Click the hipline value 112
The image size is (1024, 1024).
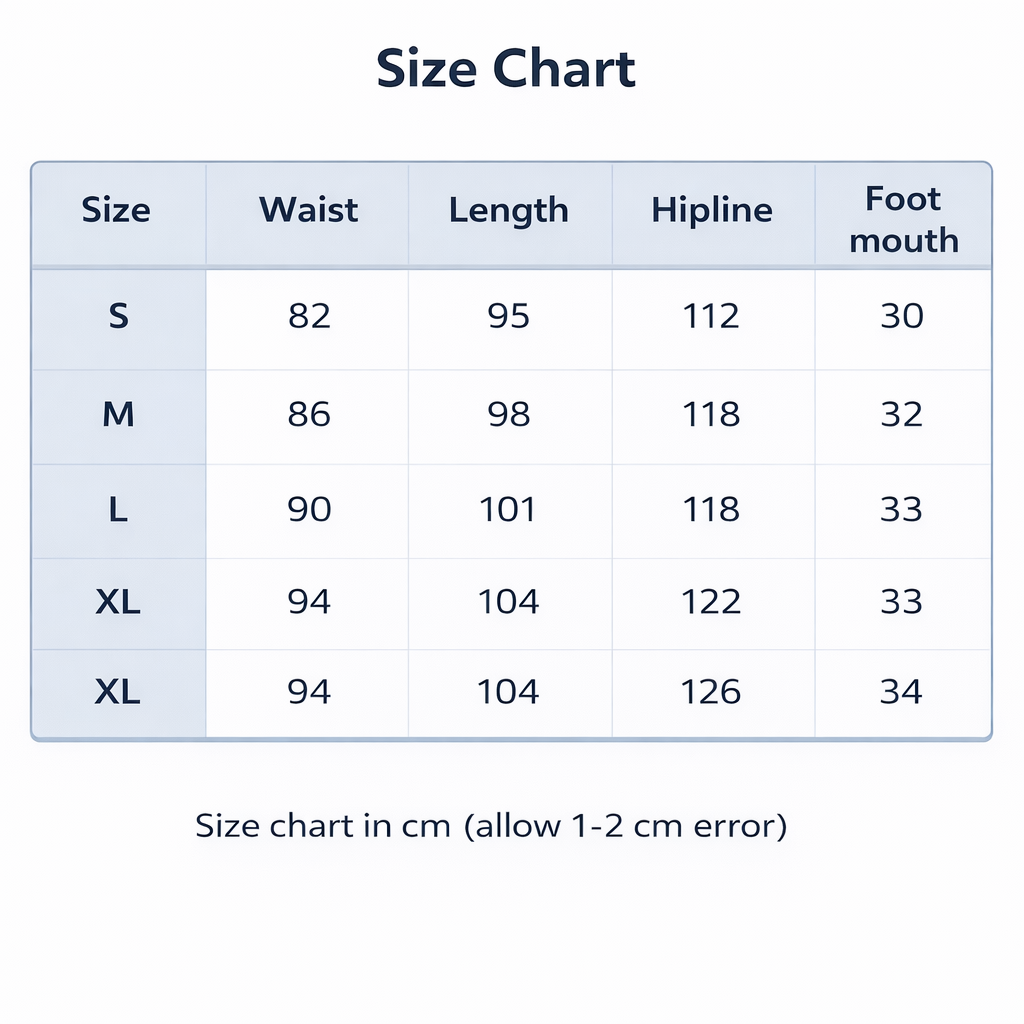[x=711, y=316]
